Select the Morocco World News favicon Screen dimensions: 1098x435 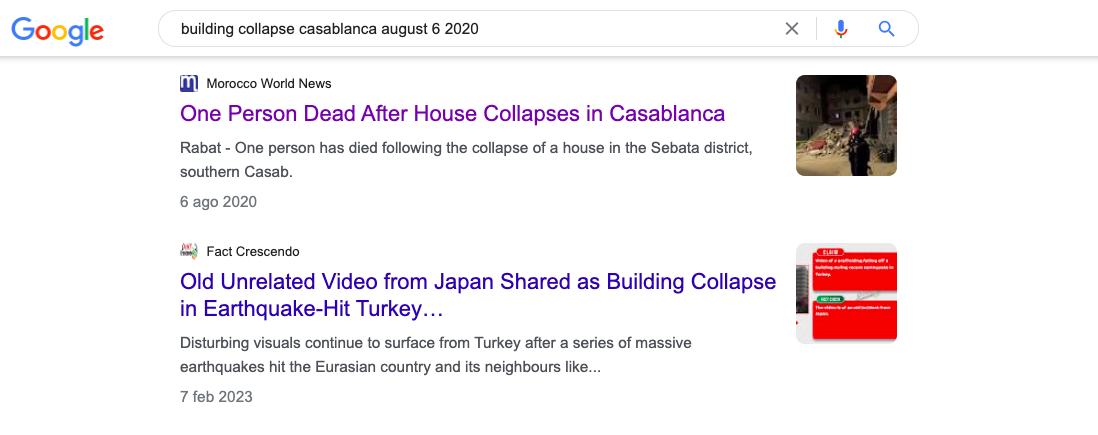click(189, 84)
